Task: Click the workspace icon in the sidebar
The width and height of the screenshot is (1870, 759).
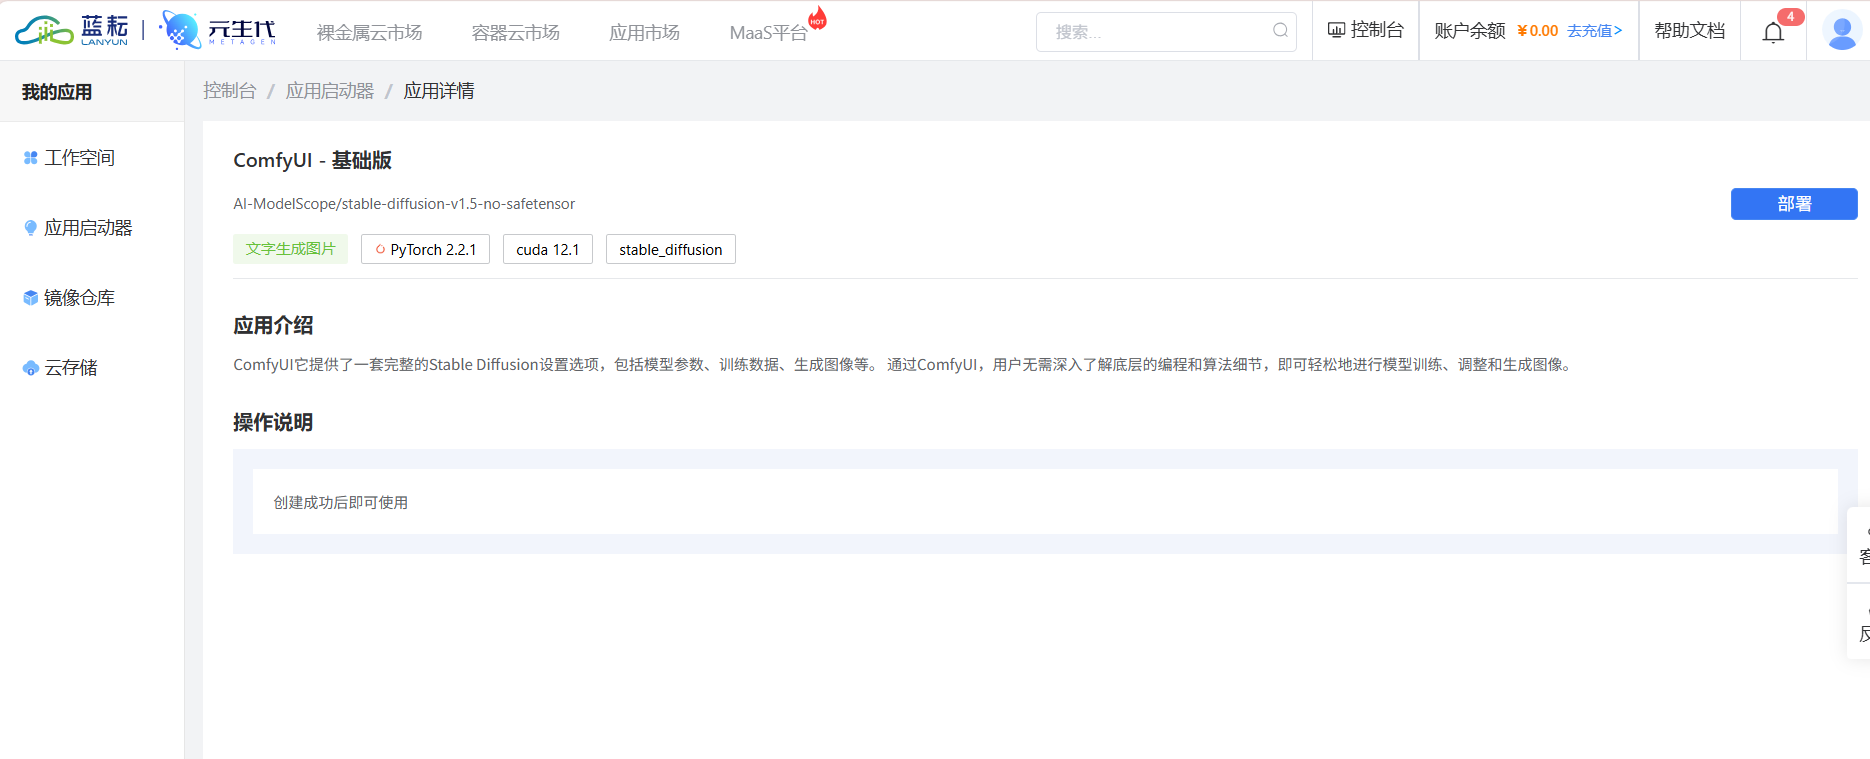Action: pyautogui.click(x=31, y=158)
